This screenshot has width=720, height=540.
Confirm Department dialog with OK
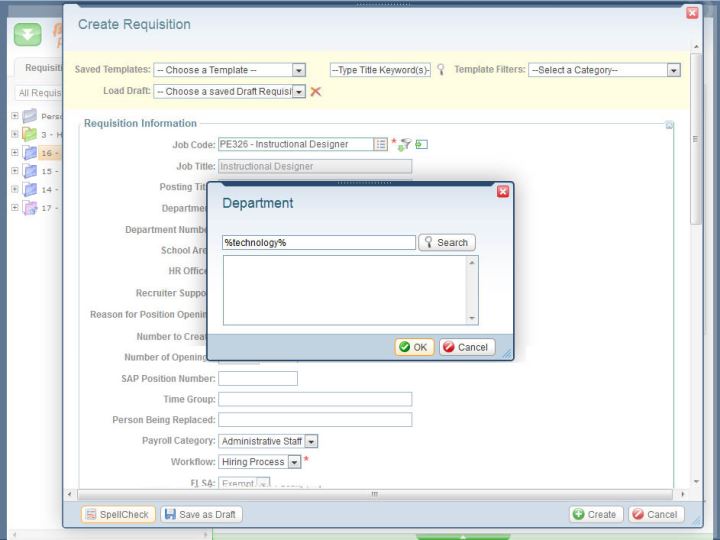pos(414,347)
